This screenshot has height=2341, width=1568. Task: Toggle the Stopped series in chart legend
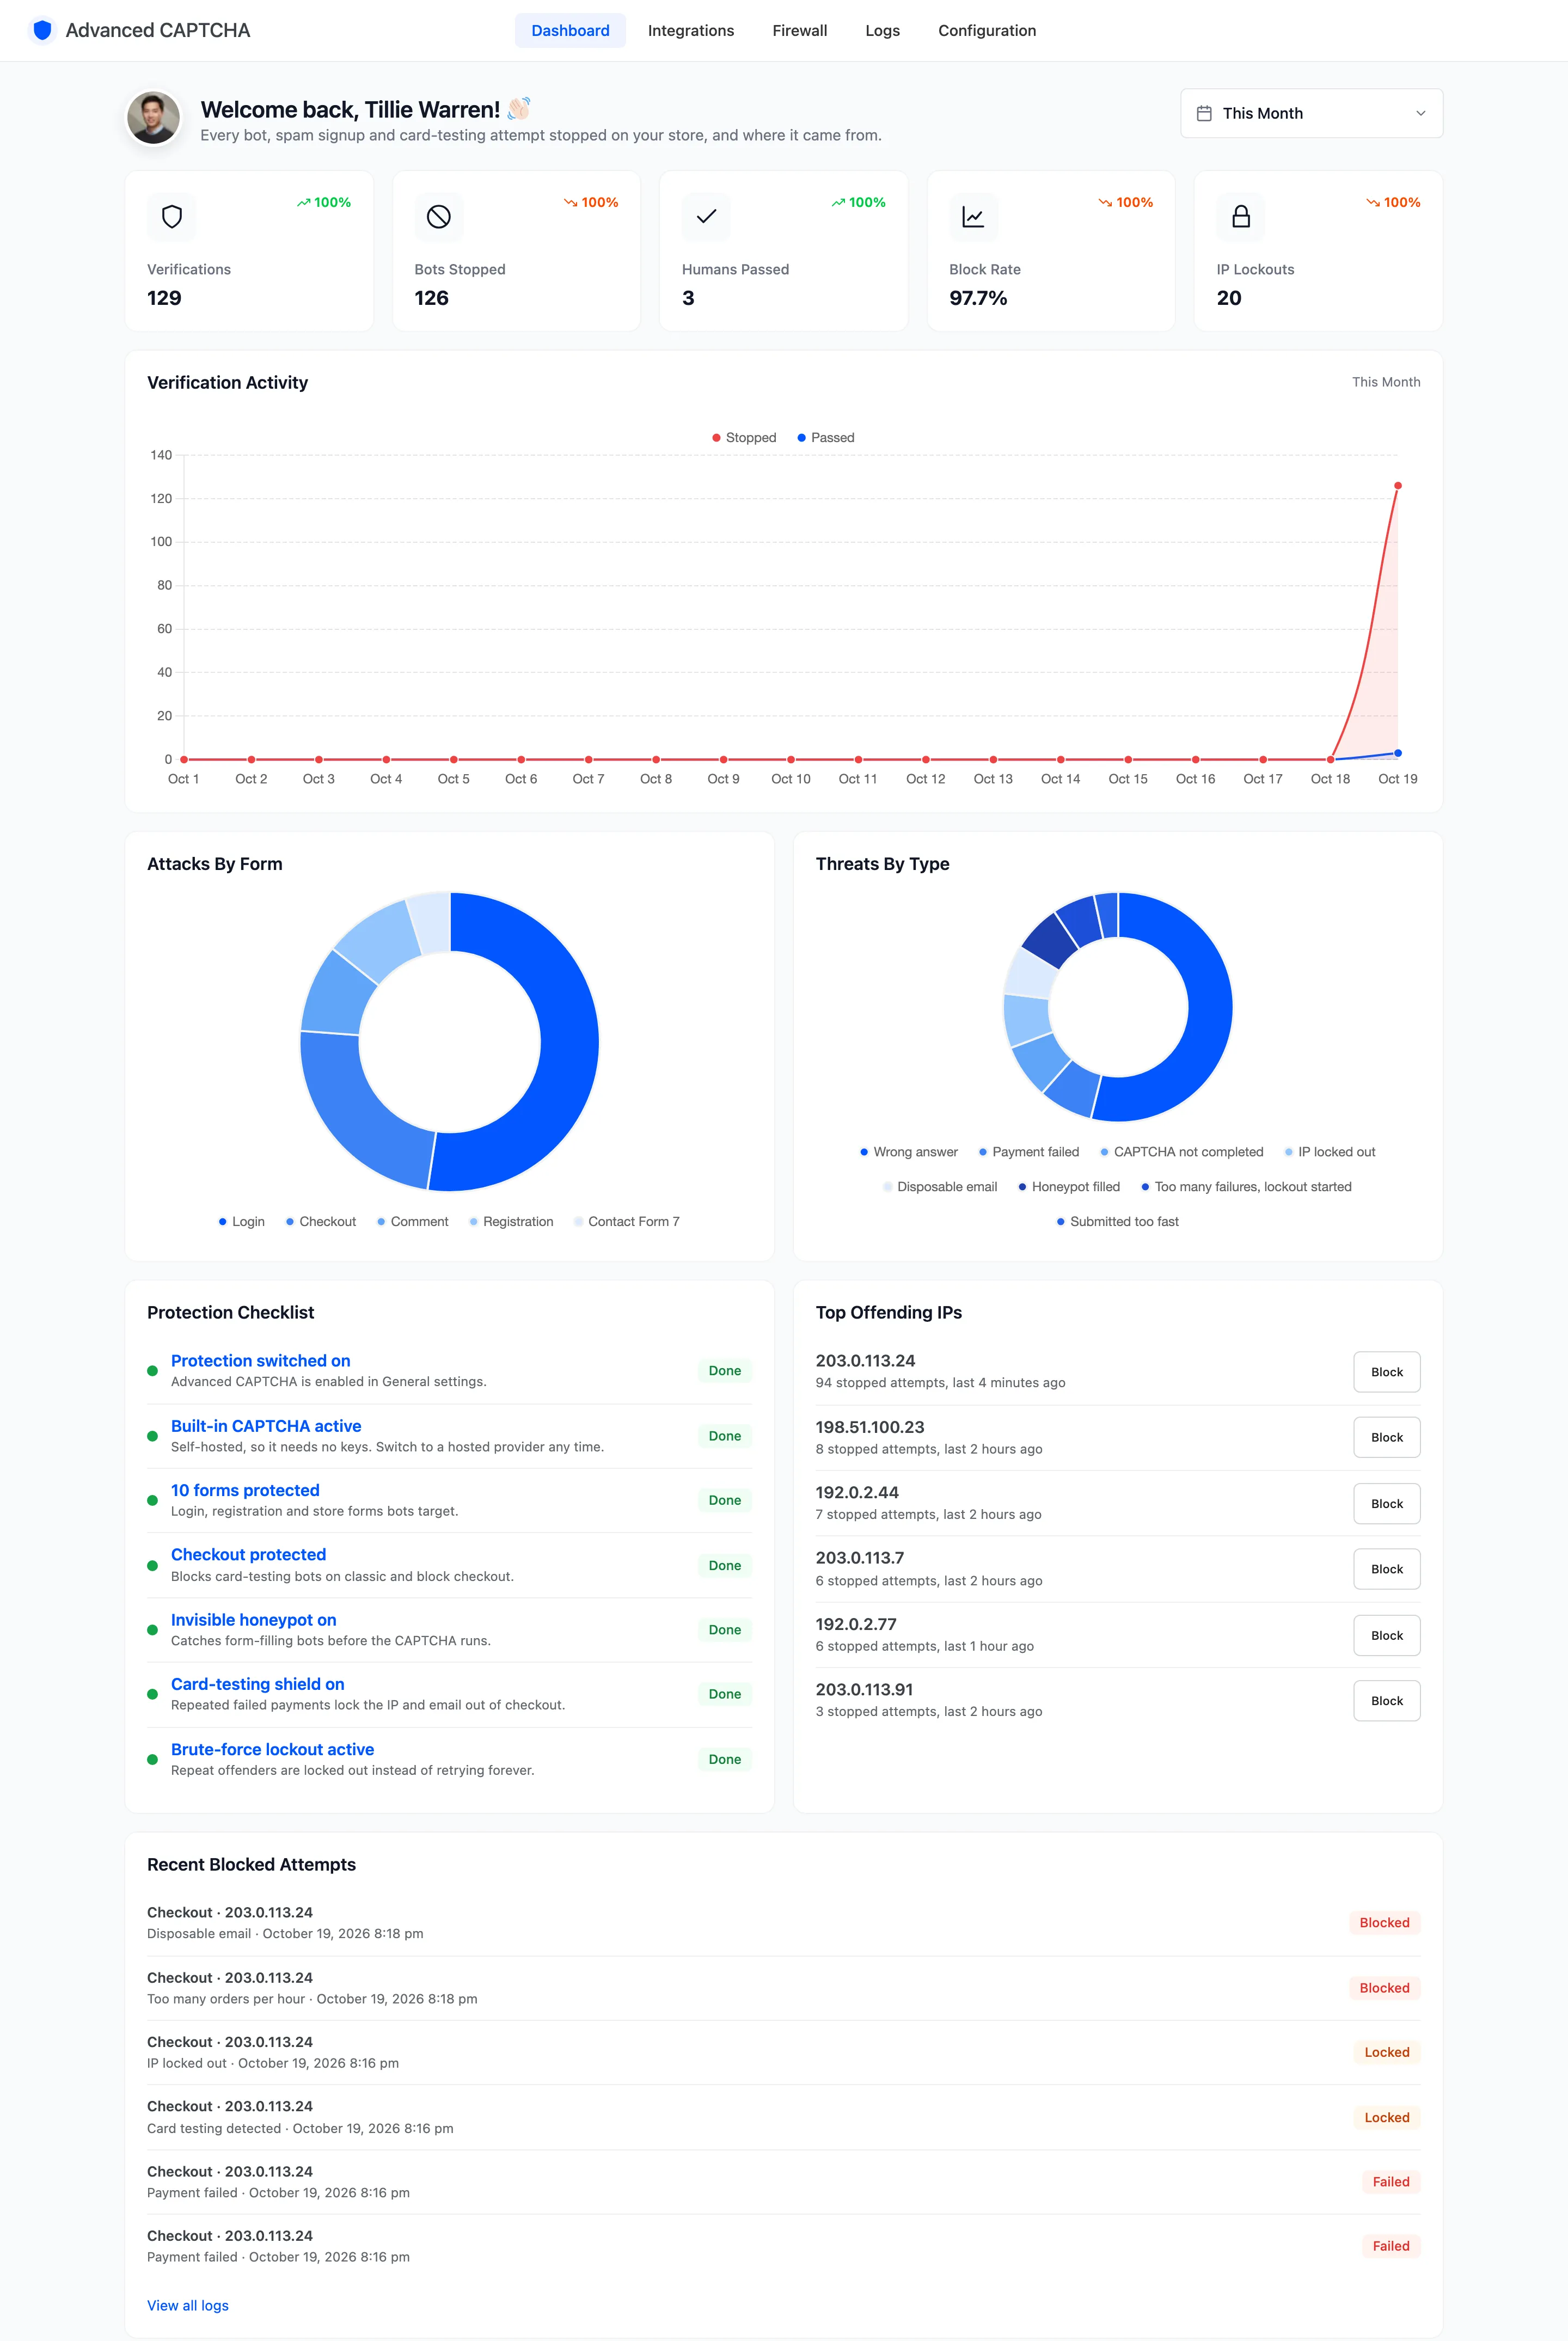pyautogui.click(x=744, y=438)
